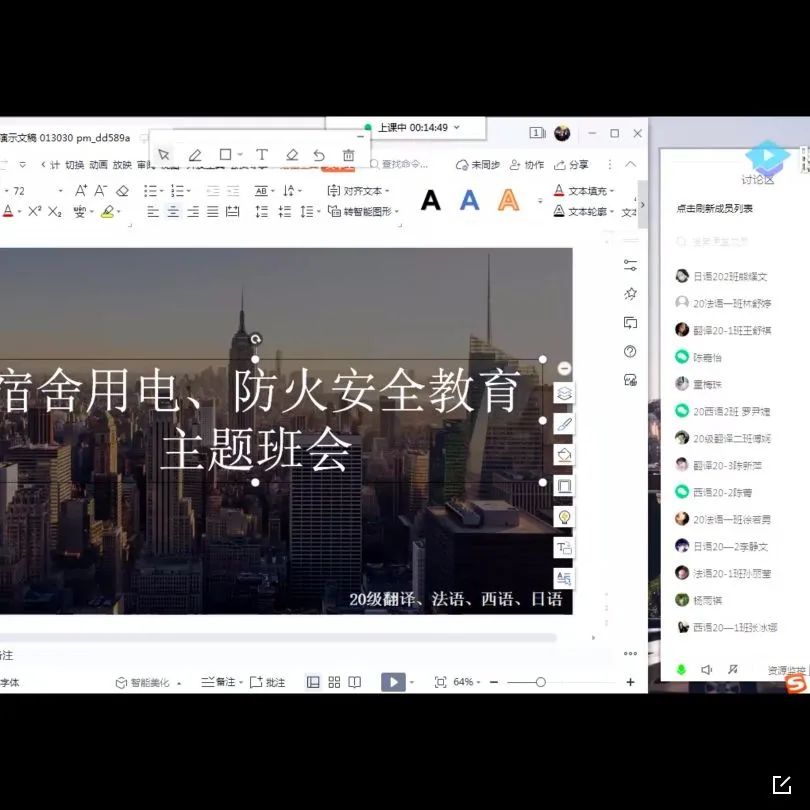Click the lightbulb icon beside the slide
This screenshot has height=810, width=810.
[x=564, y=517]
